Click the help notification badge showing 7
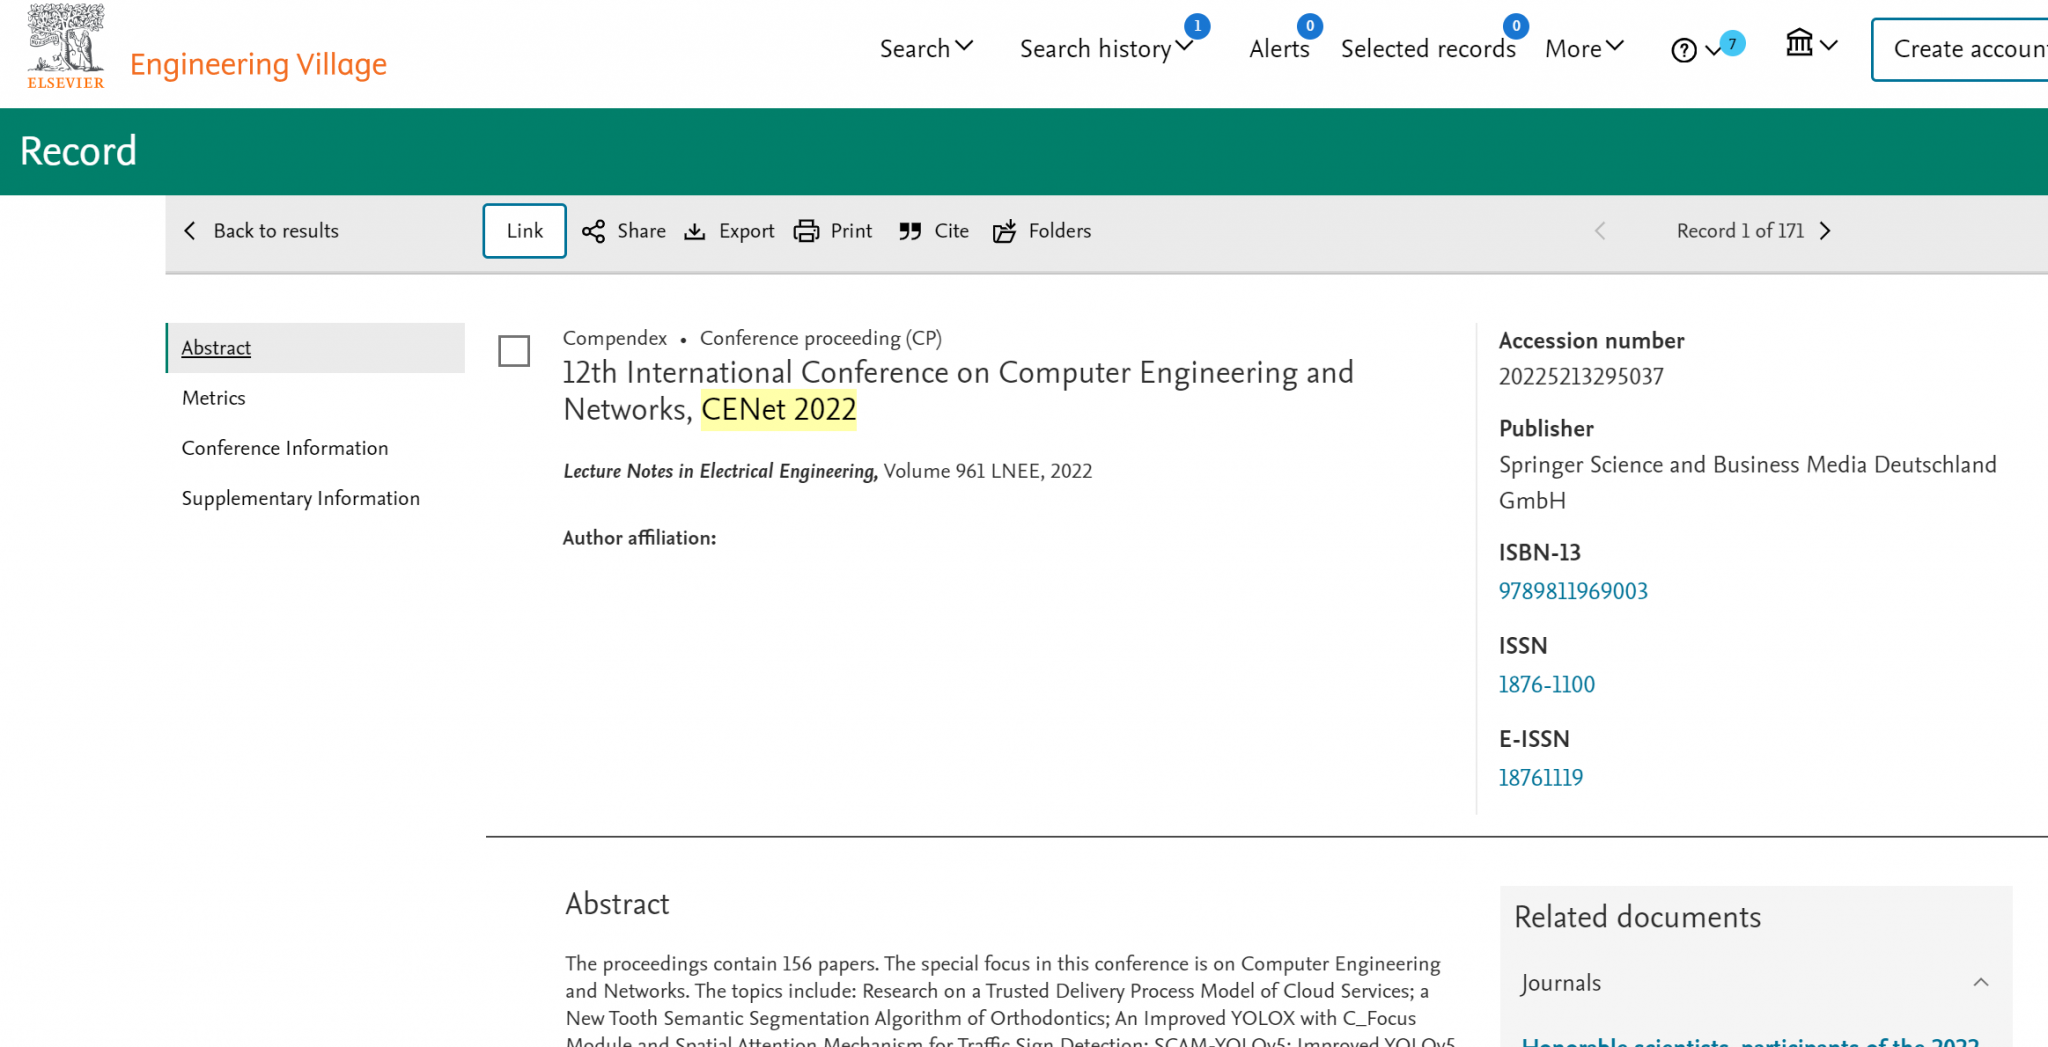This screenshot has height=1047, width=2048. point(1733,43)
